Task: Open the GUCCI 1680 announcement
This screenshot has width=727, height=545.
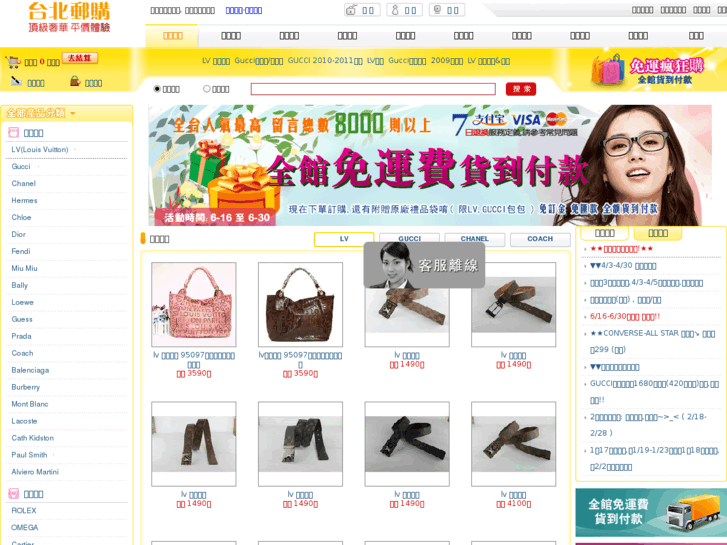Action: coord(654,392)
